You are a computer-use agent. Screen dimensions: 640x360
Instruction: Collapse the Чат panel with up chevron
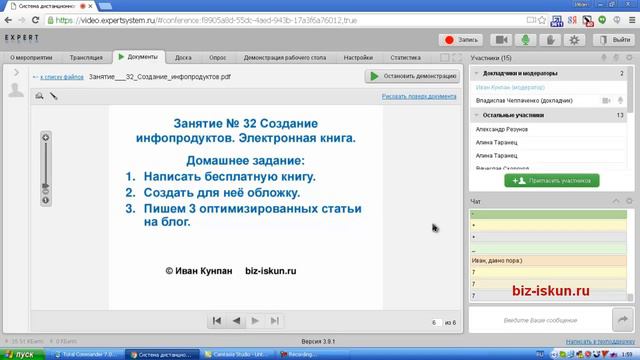pyautogui.click(x=616, y=201)
